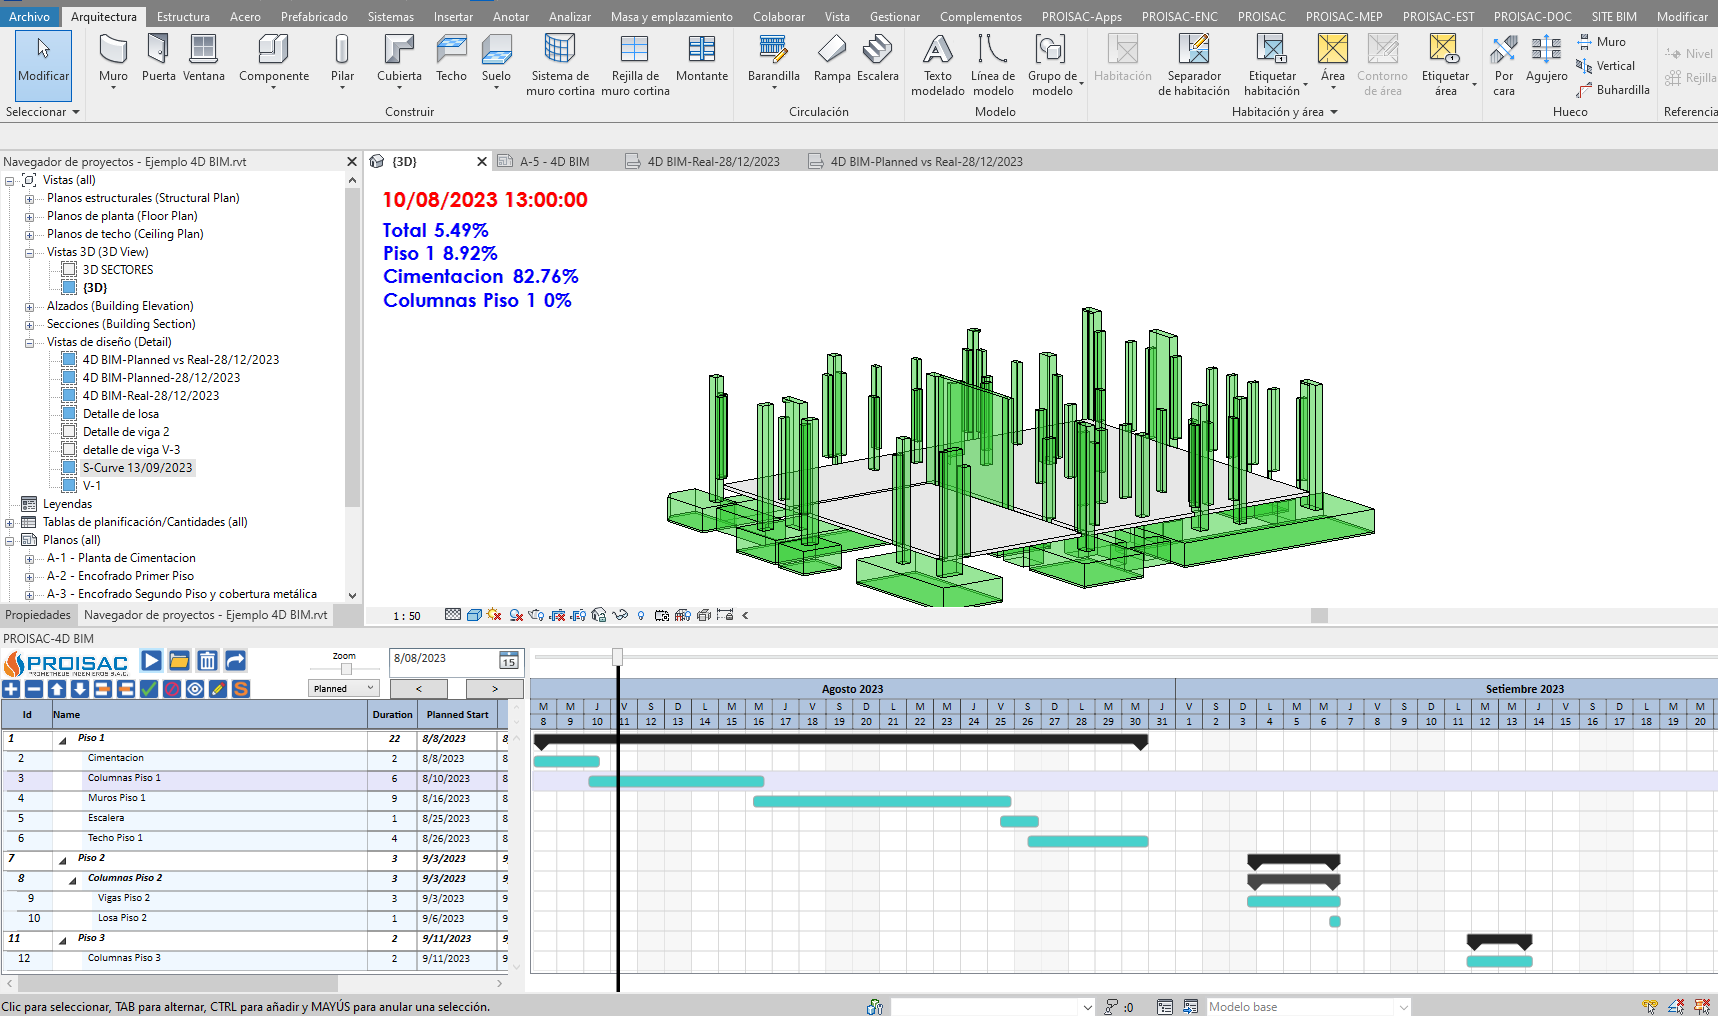
Task: Activate the Modificar arrow tool
Action: click(44, 64)
